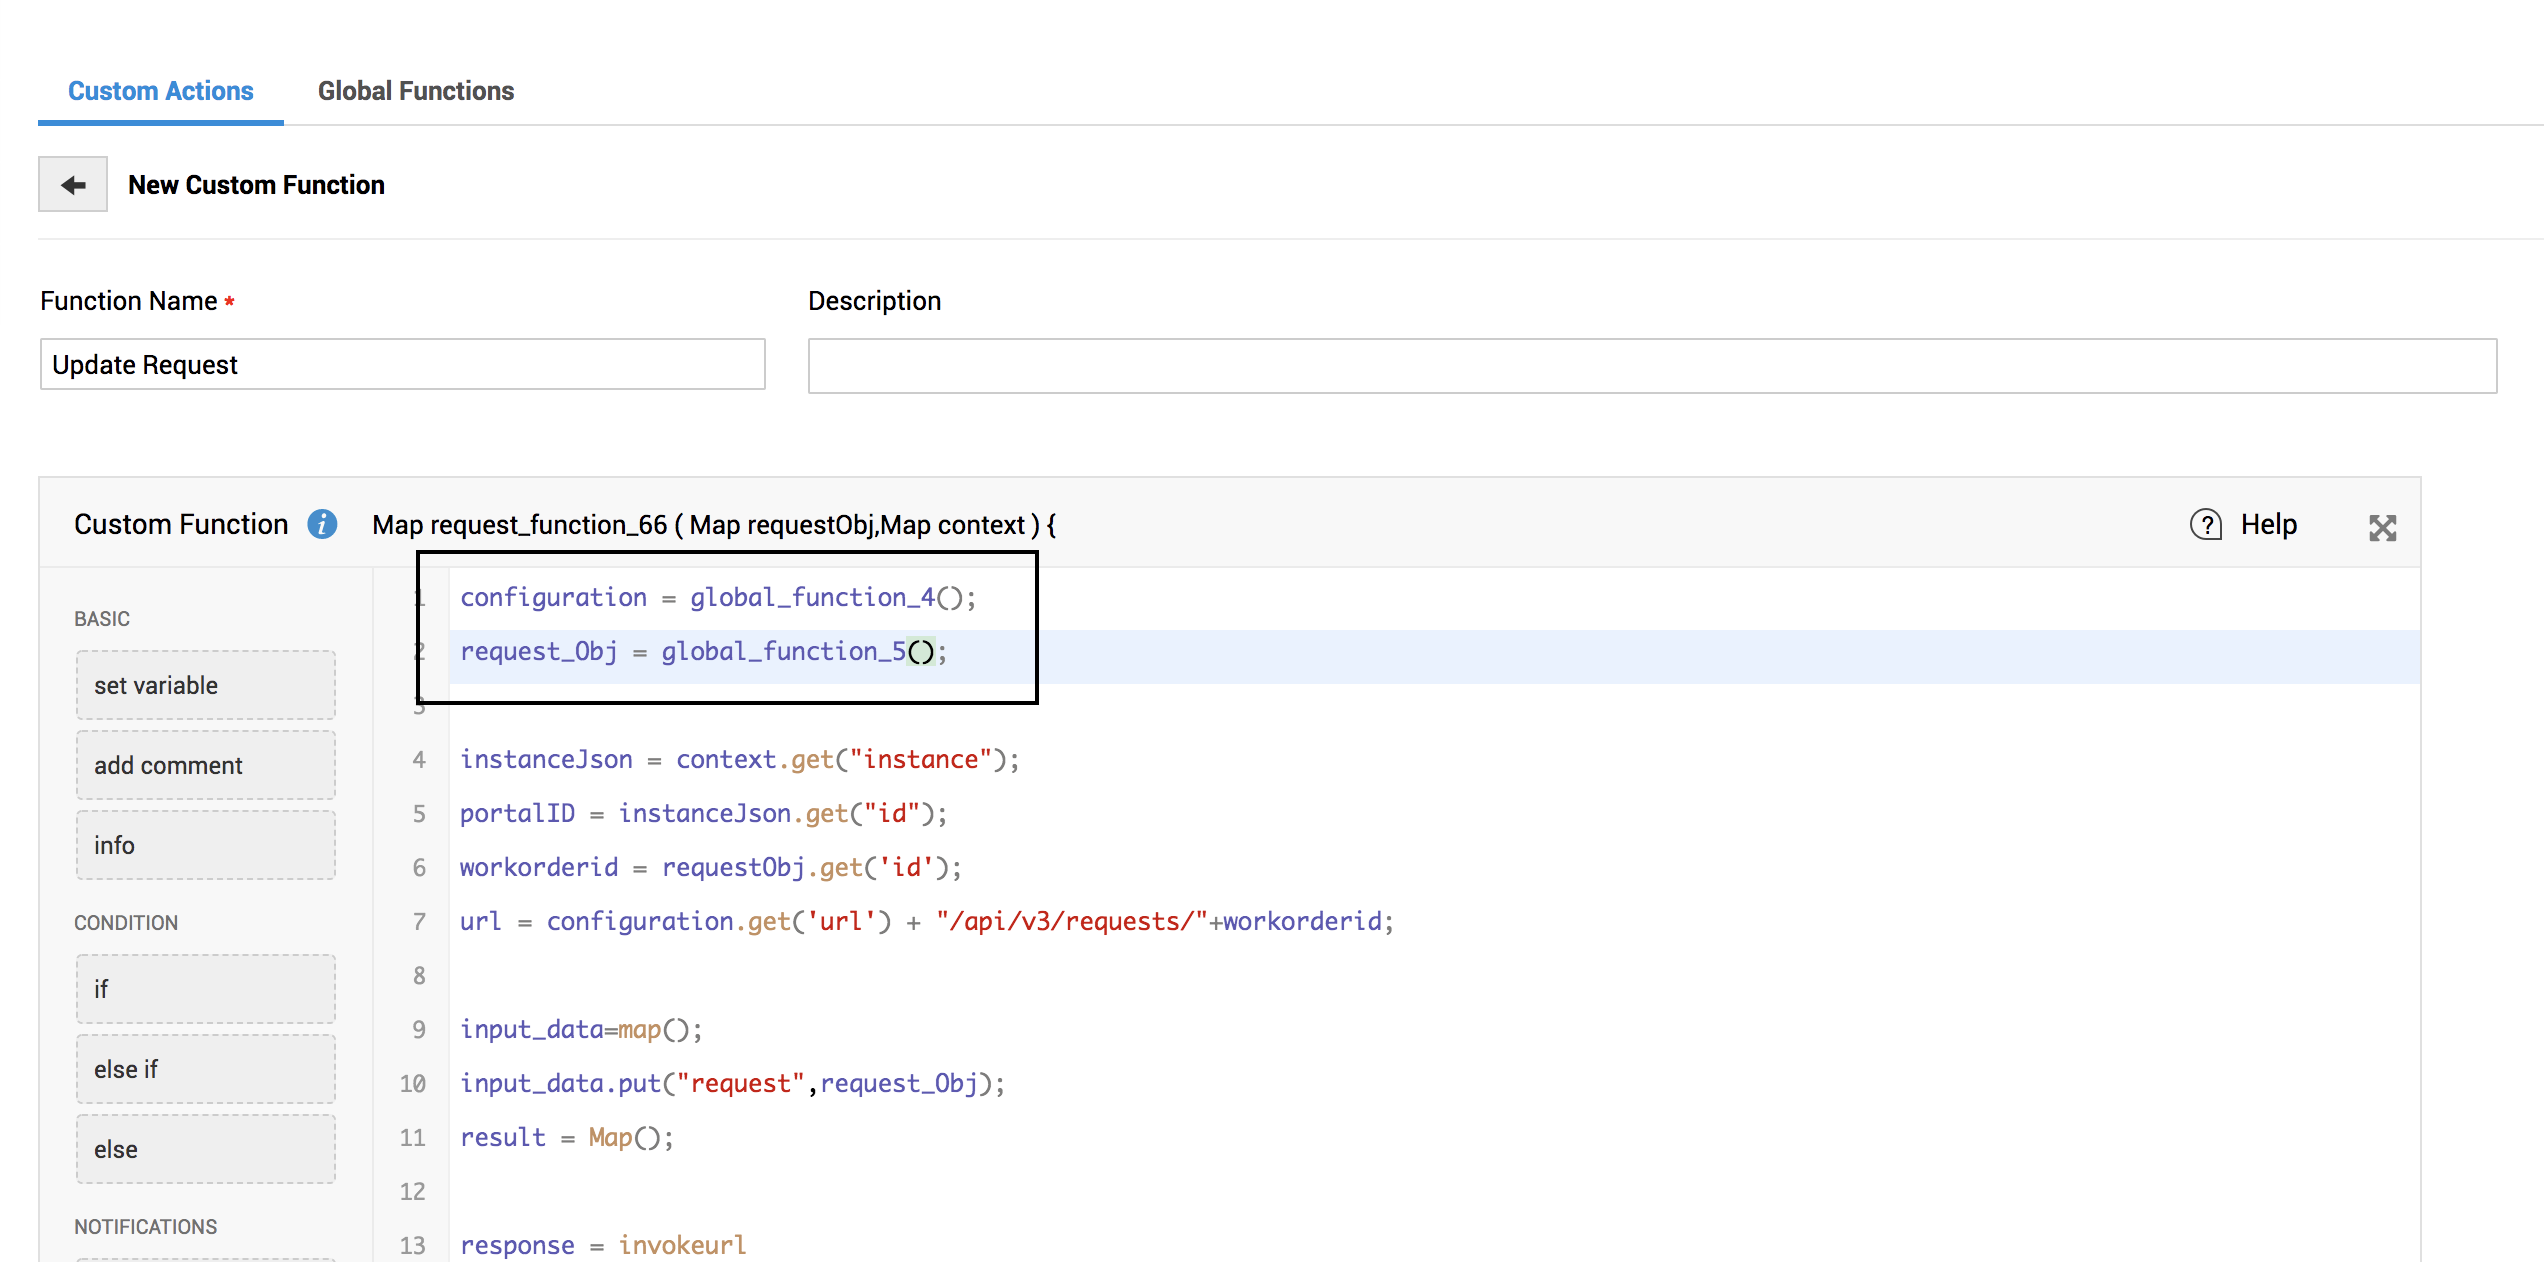
Task: Select the if condition block
Action: (x=205, y=989)
